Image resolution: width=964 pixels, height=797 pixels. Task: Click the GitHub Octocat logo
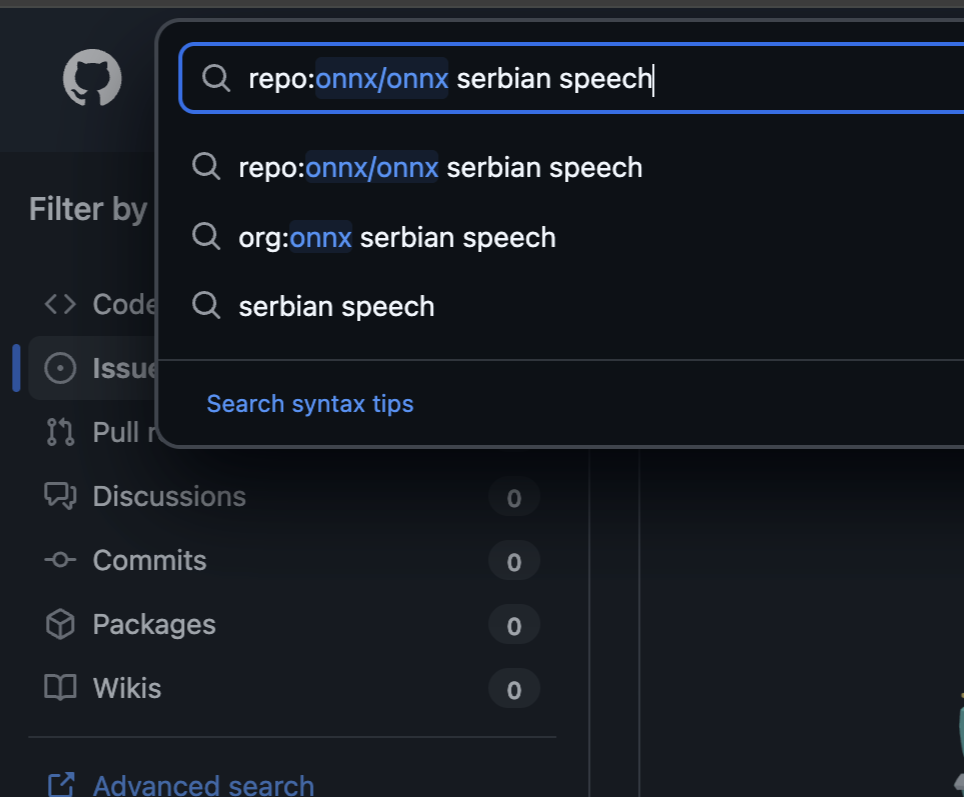coord(92,79)
